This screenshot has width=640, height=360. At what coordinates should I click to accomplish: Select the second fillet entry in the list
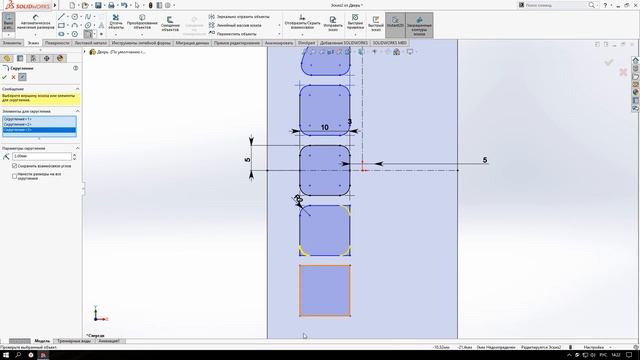point(39,124)
